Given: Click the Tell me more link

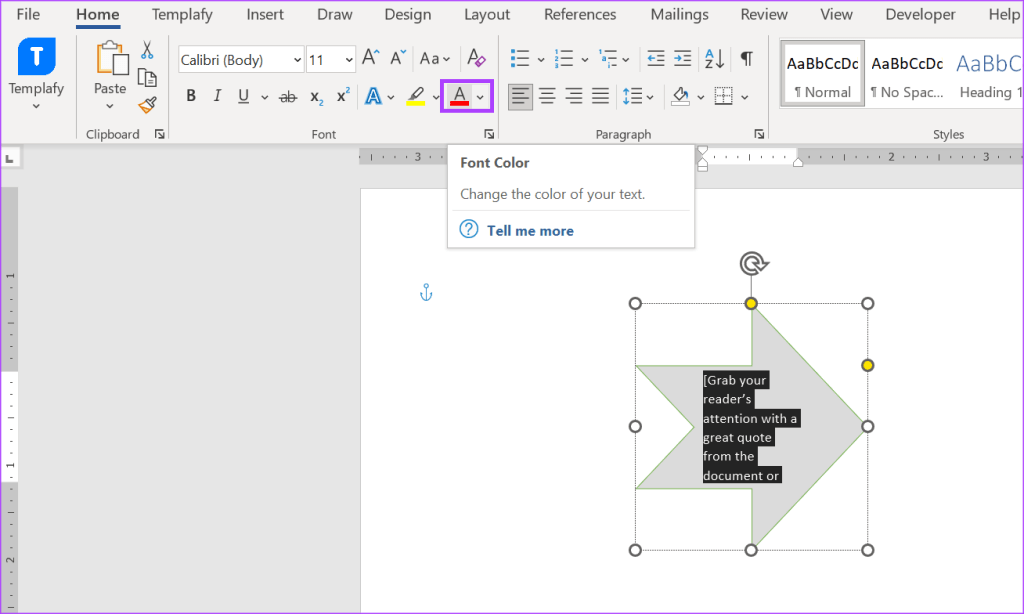Looking at the screenshot, I should click(x=529, y=230).
